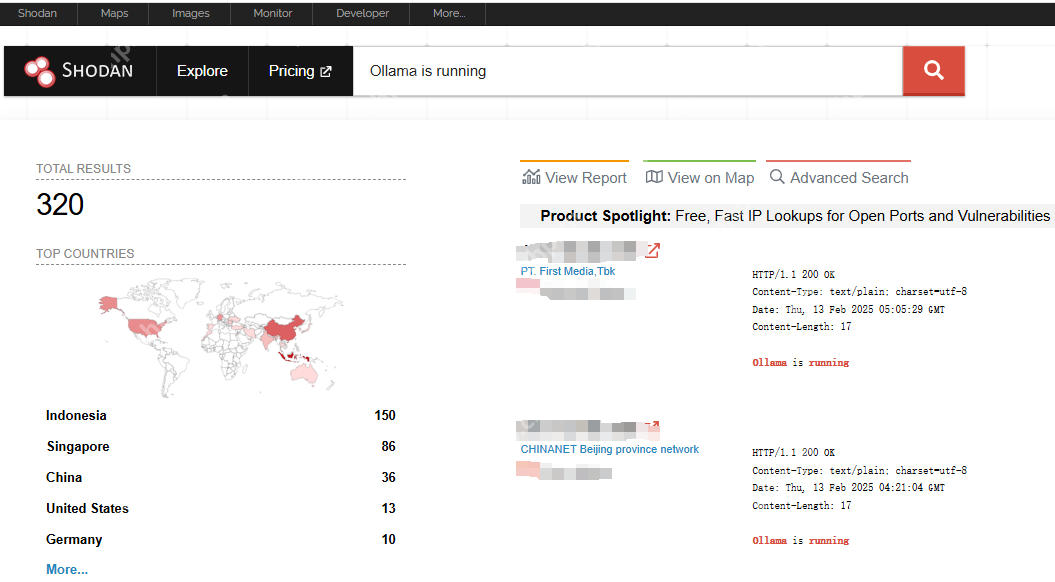Click the View on Map icon
1055x582 pixels.
tap(654, 177)
